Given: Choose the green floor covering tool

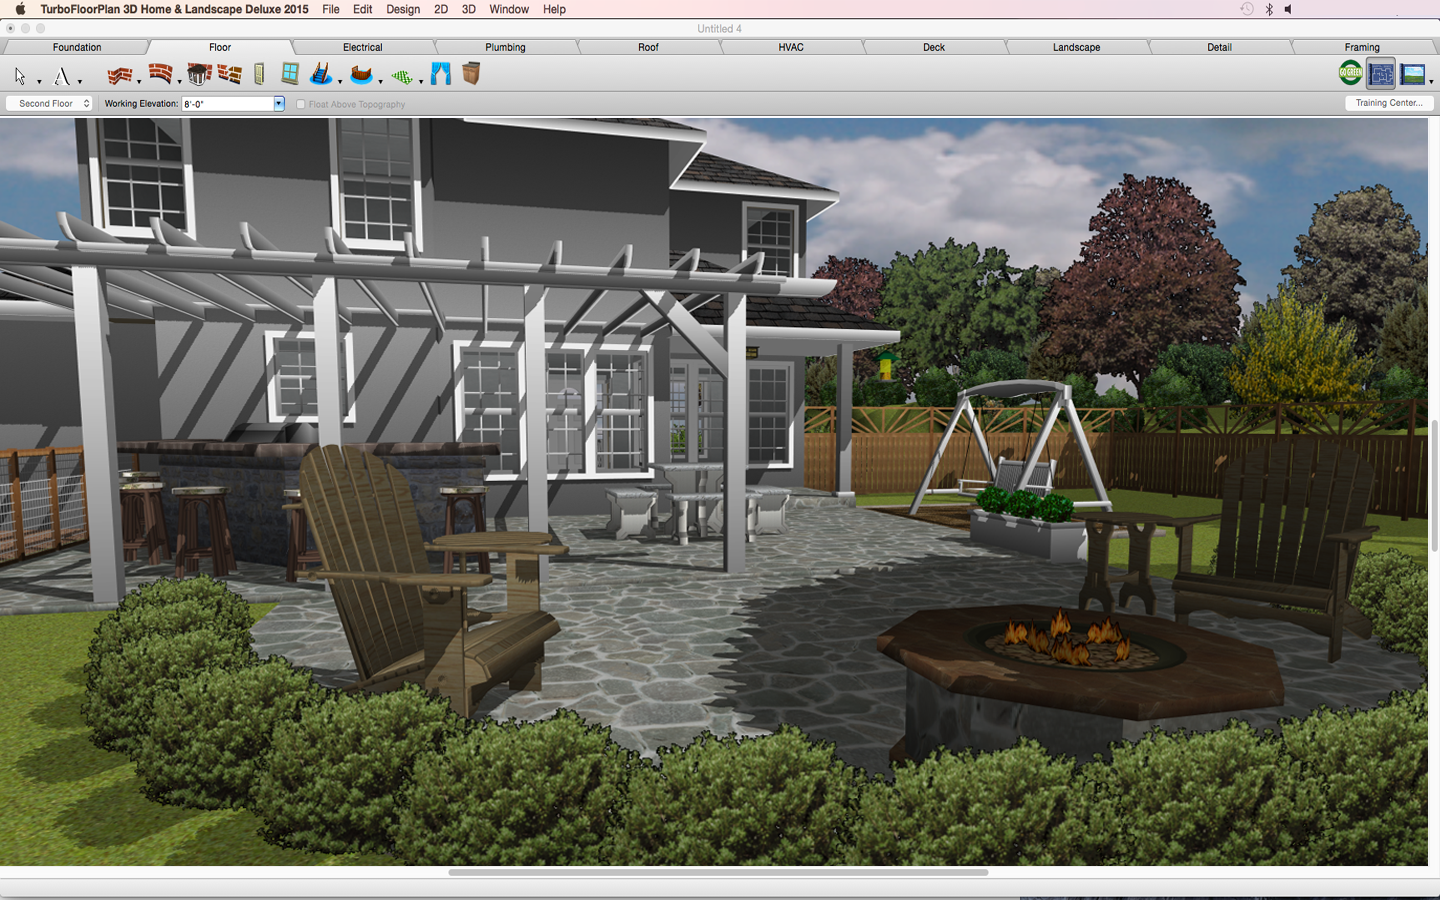Looking at the screenshot, I should click(x=402, y=76).
